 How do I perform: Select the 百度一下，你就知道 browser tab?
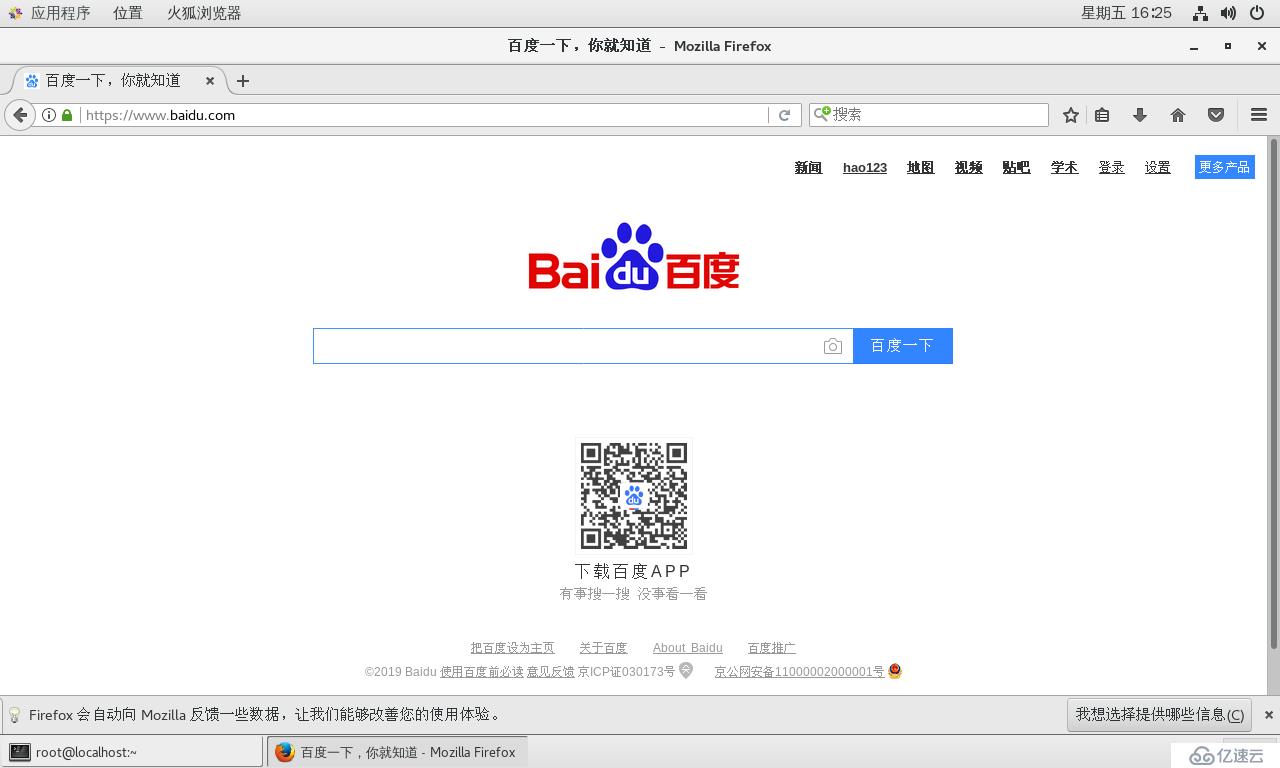(x=118, y=81)
